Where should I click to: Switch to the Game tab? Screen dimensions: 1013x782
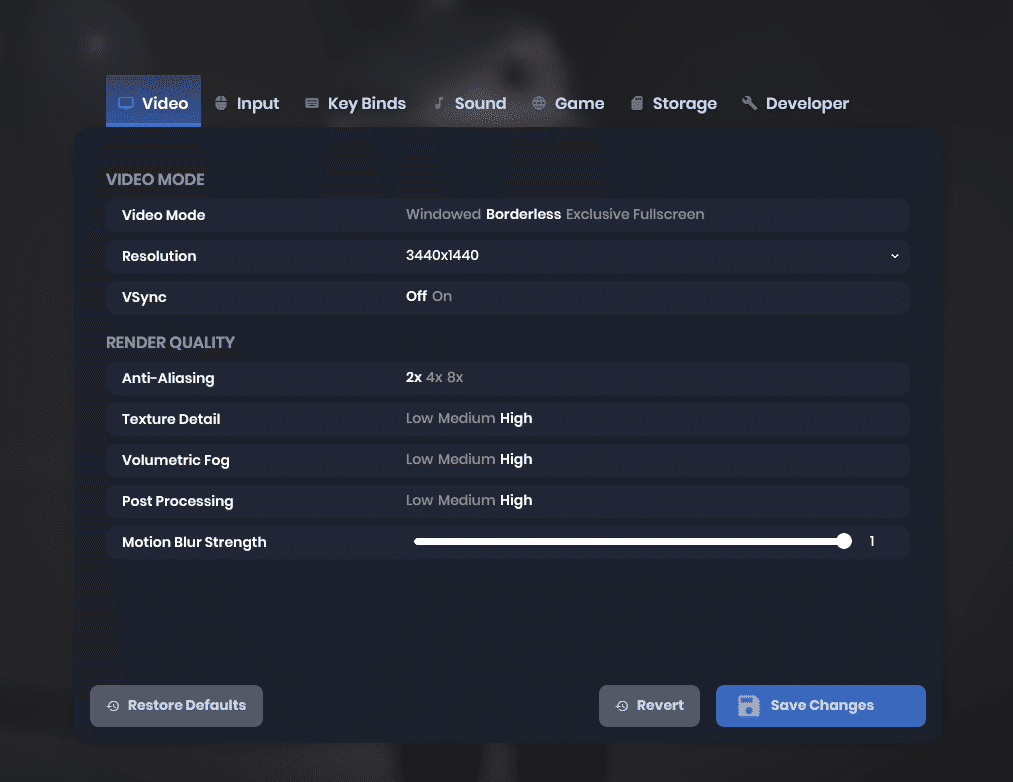click(x=568, y=103)
